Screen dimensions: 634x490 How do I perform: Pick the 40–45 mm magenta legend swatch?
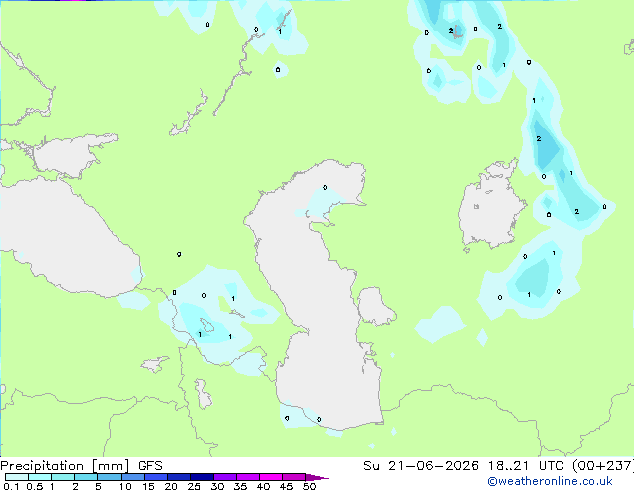click(271, 477)
